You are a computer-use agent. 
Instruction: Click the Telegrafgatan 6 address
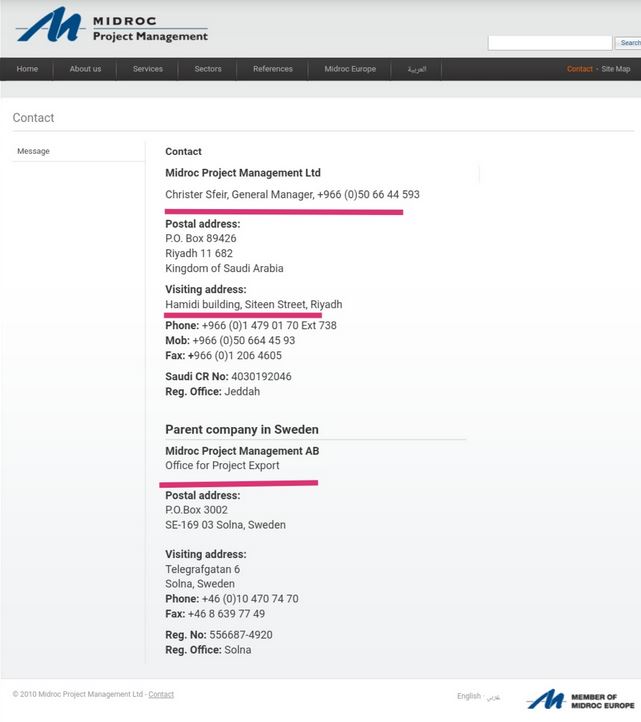(x=203, y=570)
